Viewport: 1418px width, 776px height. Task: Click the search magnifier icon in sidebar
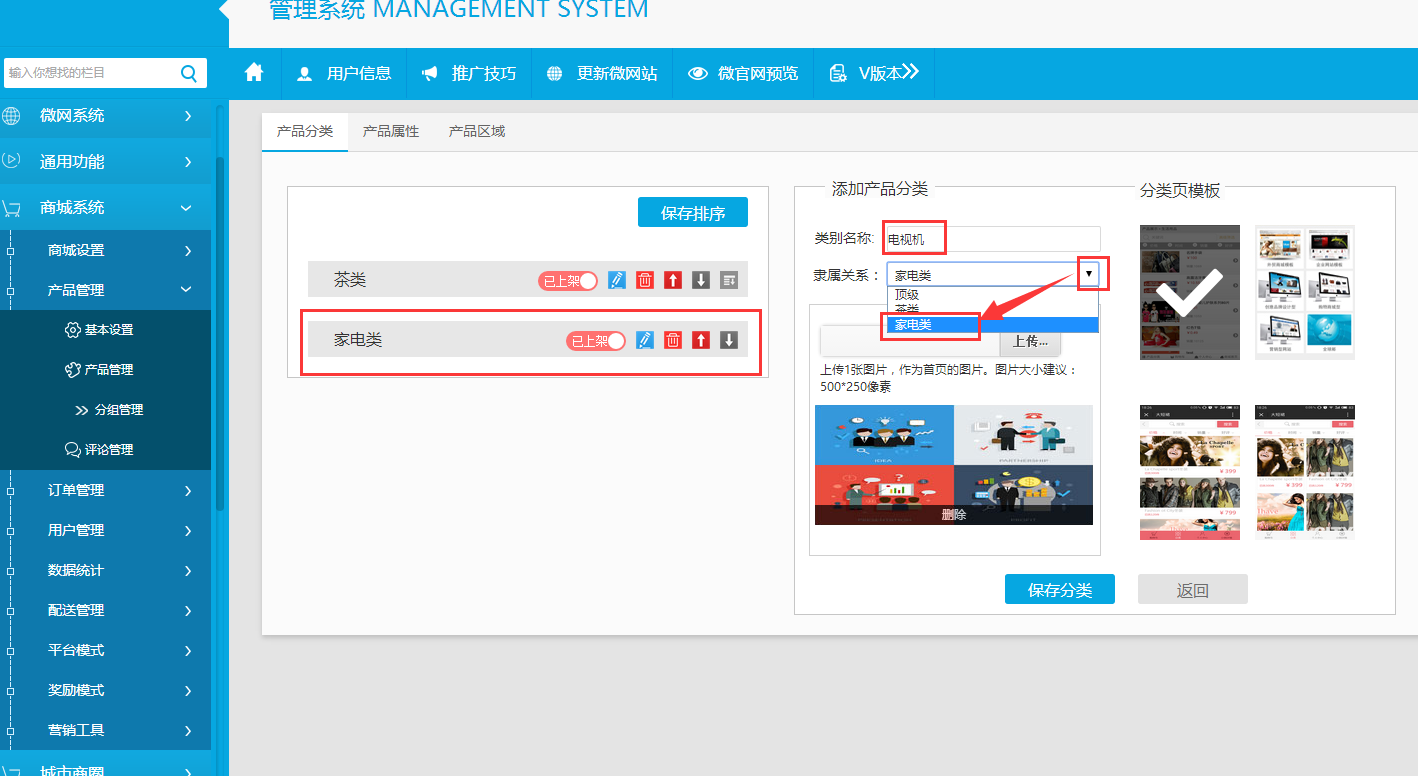[188, 73]
